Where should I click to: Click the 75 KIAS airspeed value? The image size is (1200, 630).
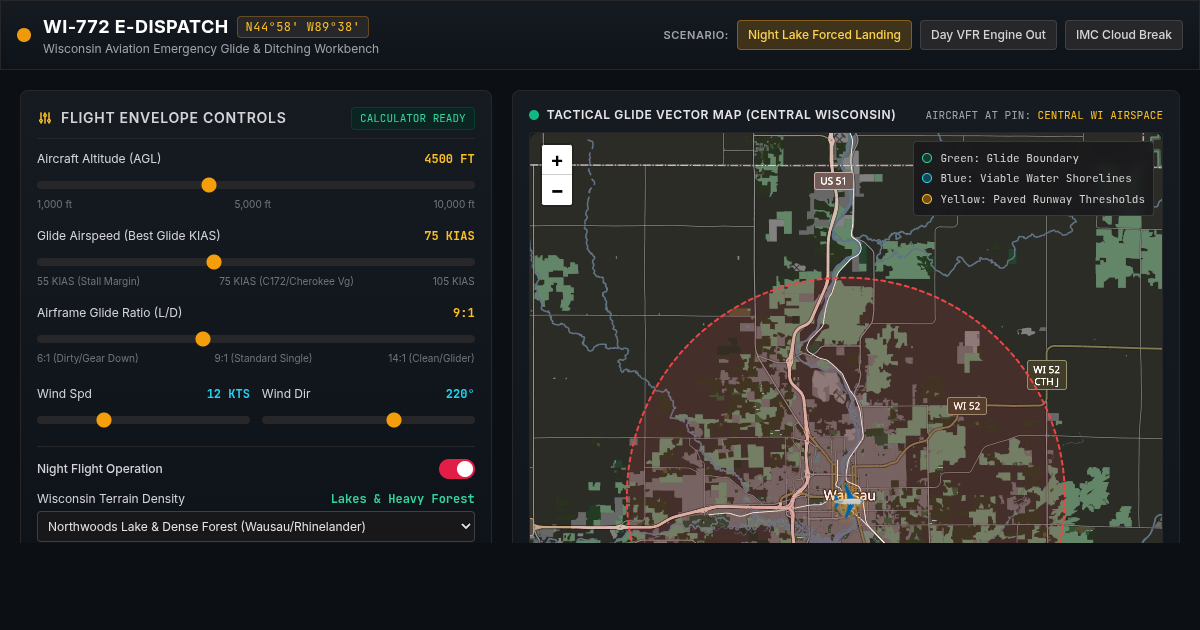(x=449, y=236)
